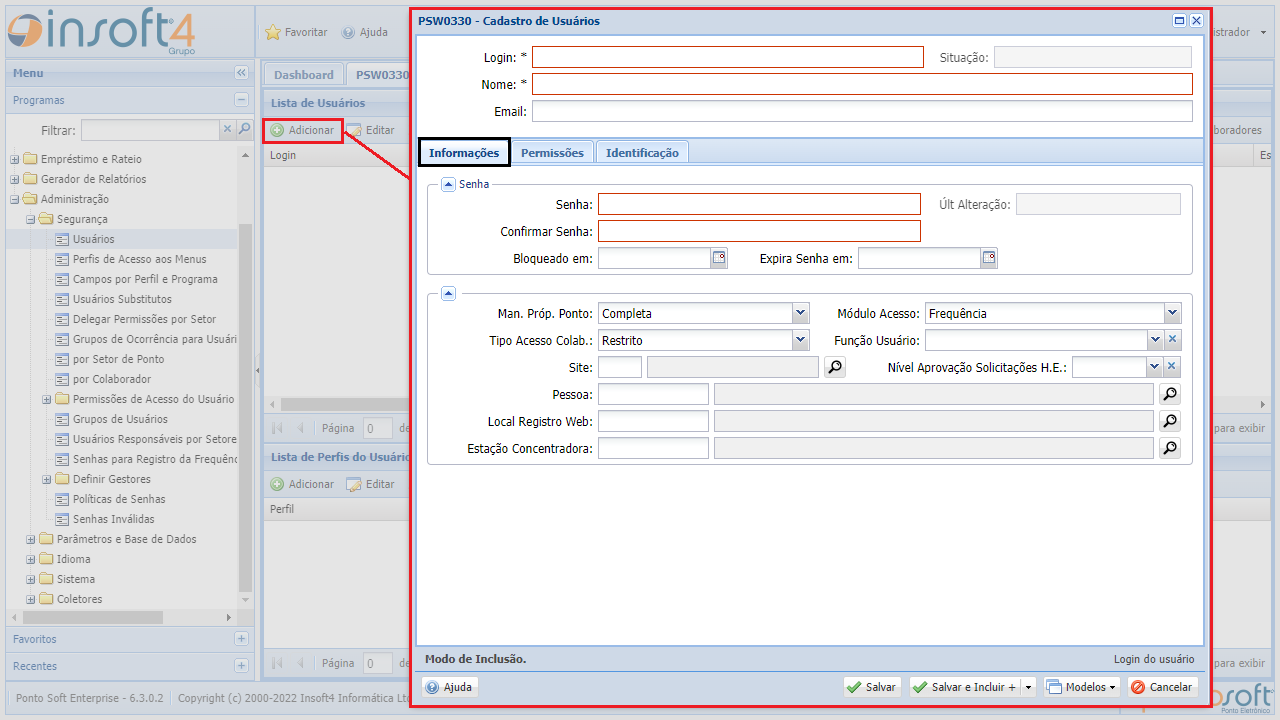Clear the Função Usuário field with X icon
Image resolution: width=1280 pixels, height=720 pixels.
pyautogui.click(x=1173, y=340)
